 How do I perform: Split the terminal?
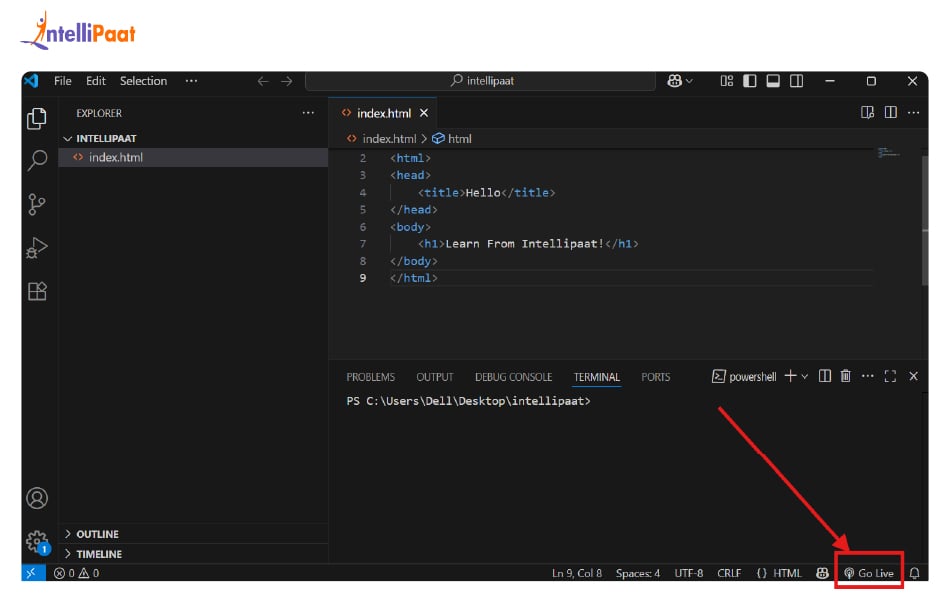(825, 376)
